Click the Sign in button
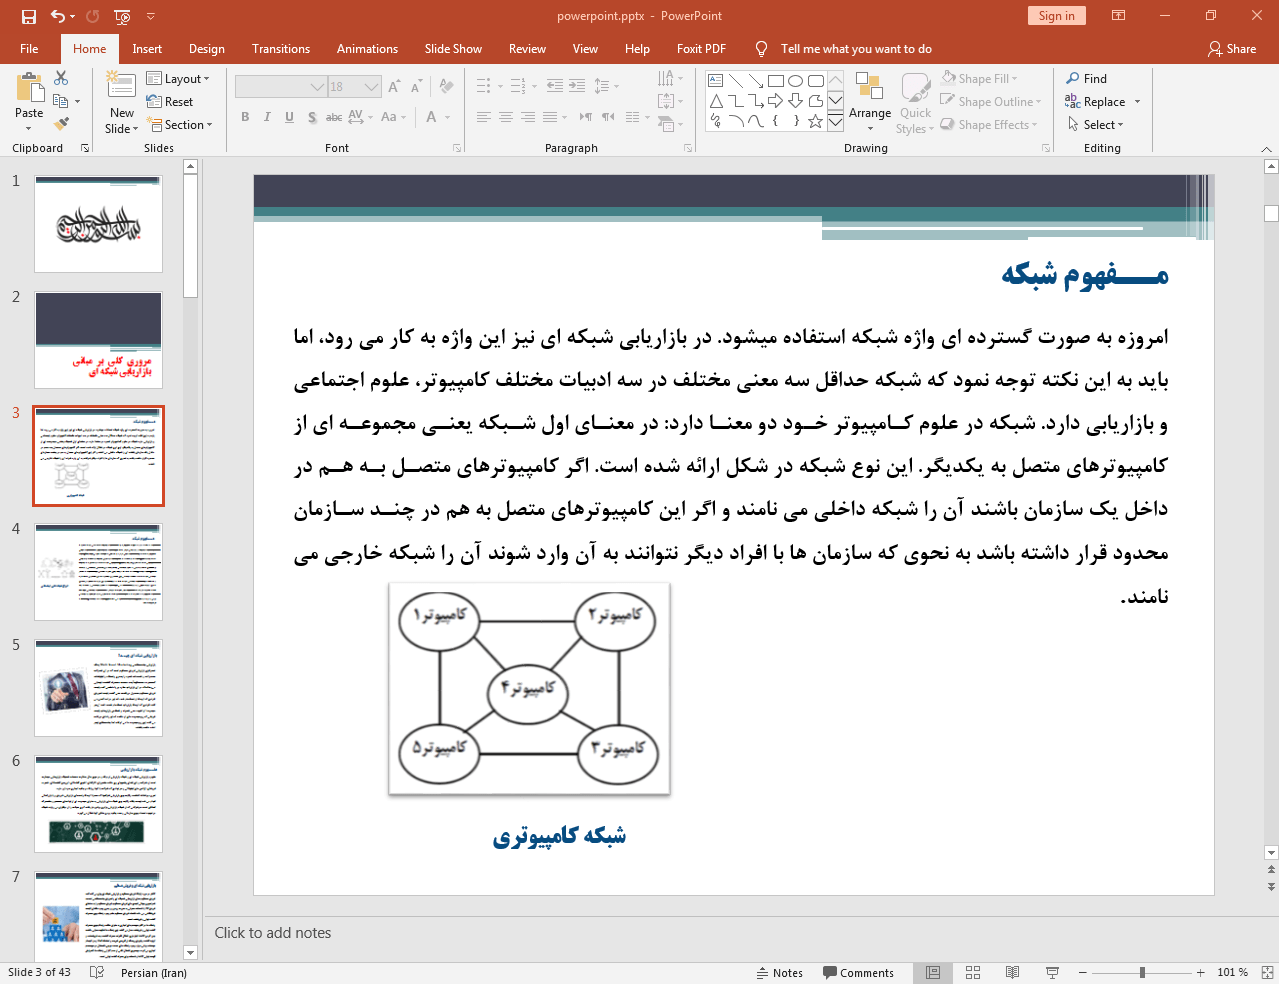1279x984 pixels. click(x=1056, y=16)
